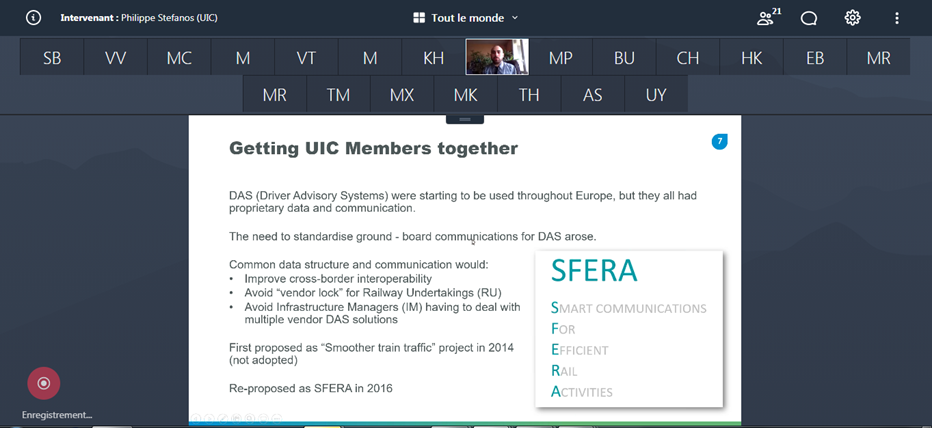Open the meeting info icon

(33, 18)
